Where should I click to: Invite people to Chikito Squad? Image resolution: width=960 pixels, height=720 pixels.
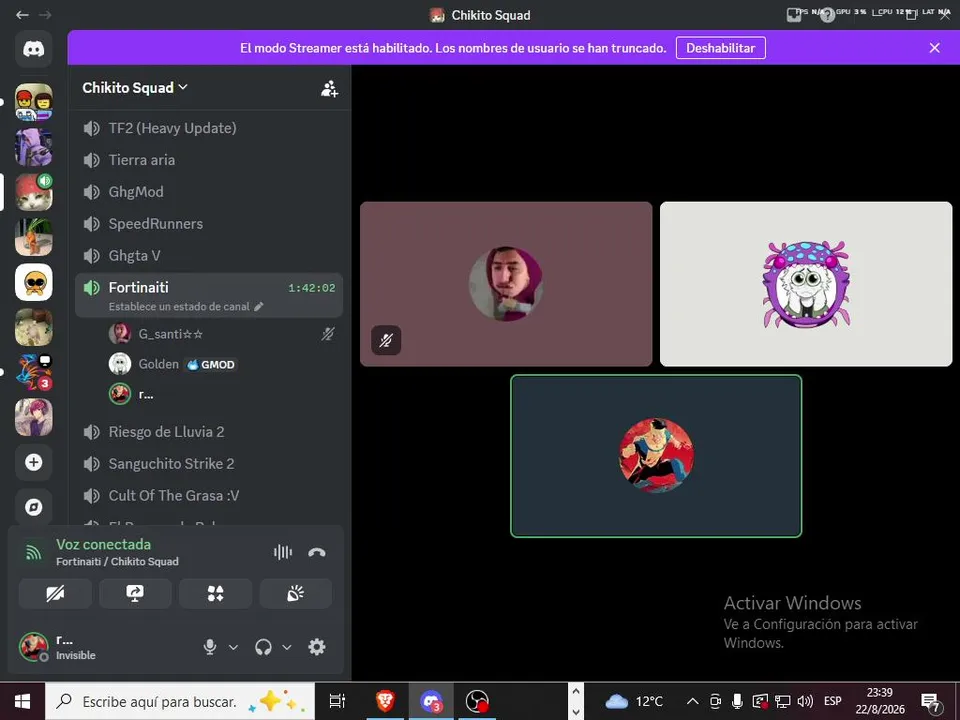(329, 89)
